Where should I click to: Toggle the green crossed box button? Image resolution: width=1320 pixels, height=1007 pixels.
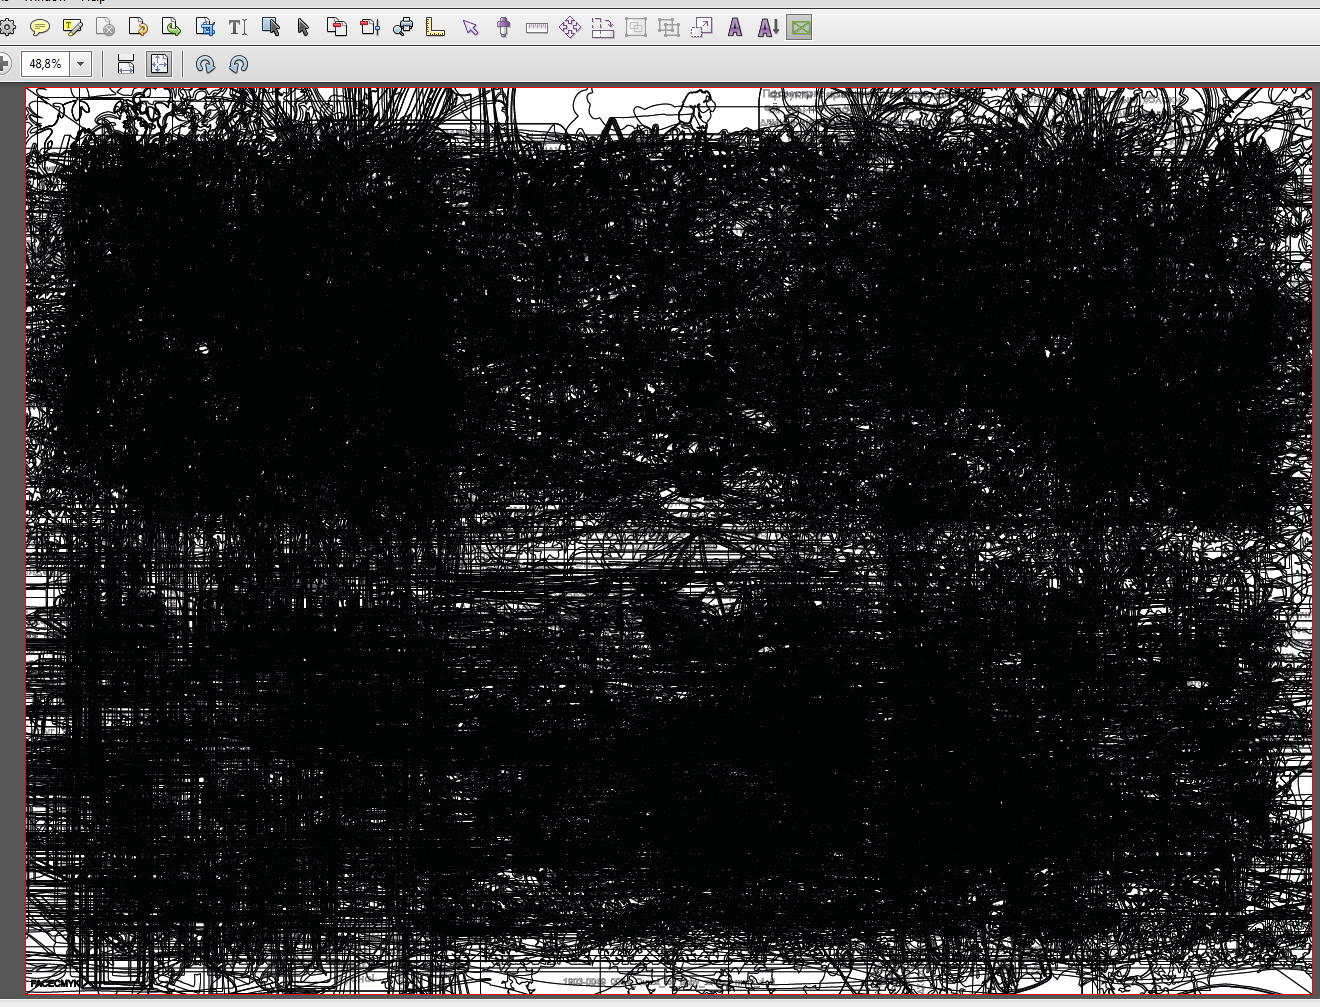tap(800, 28)
